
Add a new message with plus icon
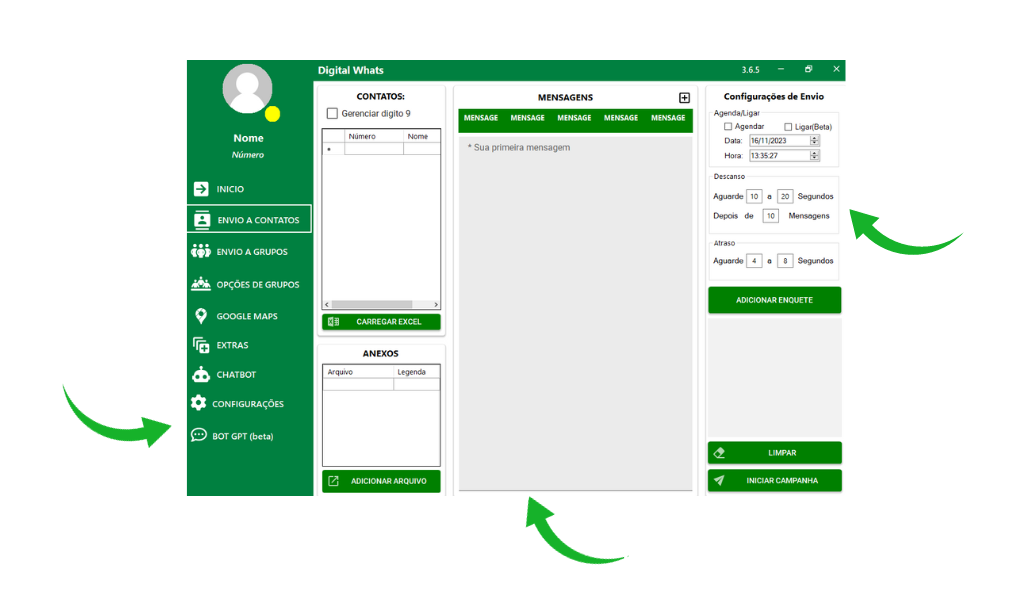tap(684, 98)
